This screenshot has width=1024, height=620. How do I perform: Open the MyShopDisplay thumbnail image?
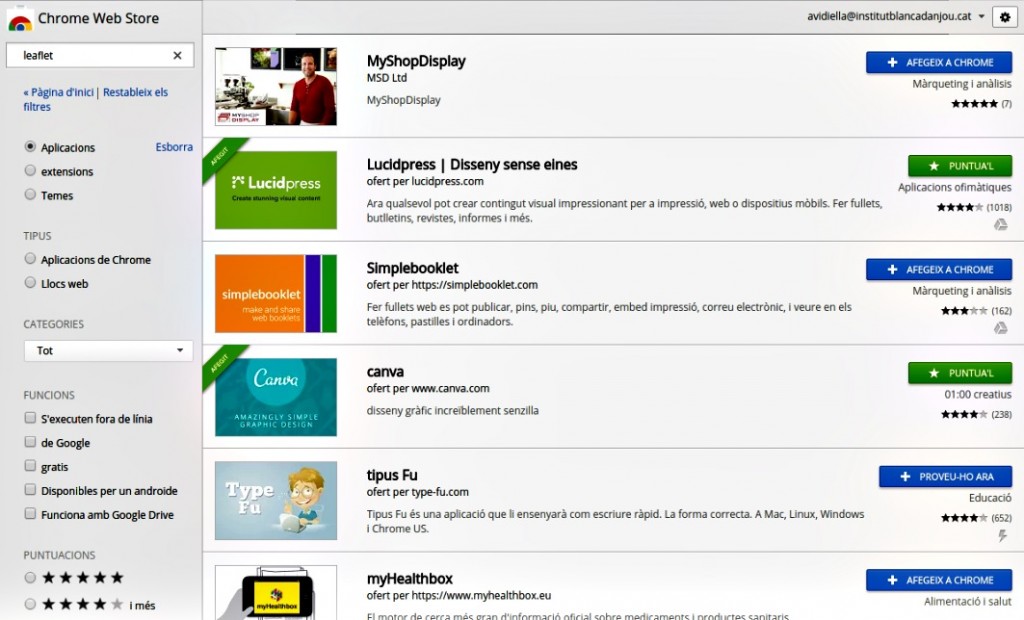click(x=276, y=86)
